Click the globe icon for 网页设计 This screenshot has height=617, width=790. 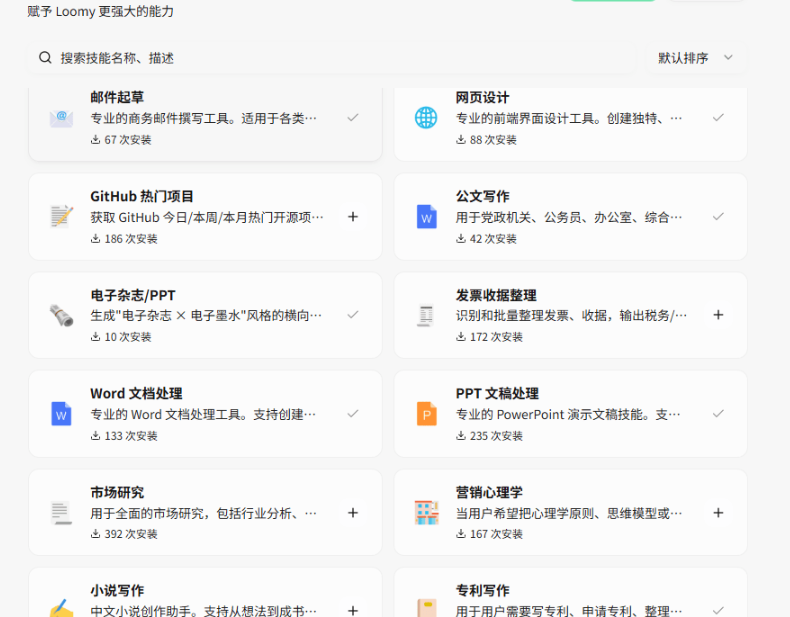(426, 118)
